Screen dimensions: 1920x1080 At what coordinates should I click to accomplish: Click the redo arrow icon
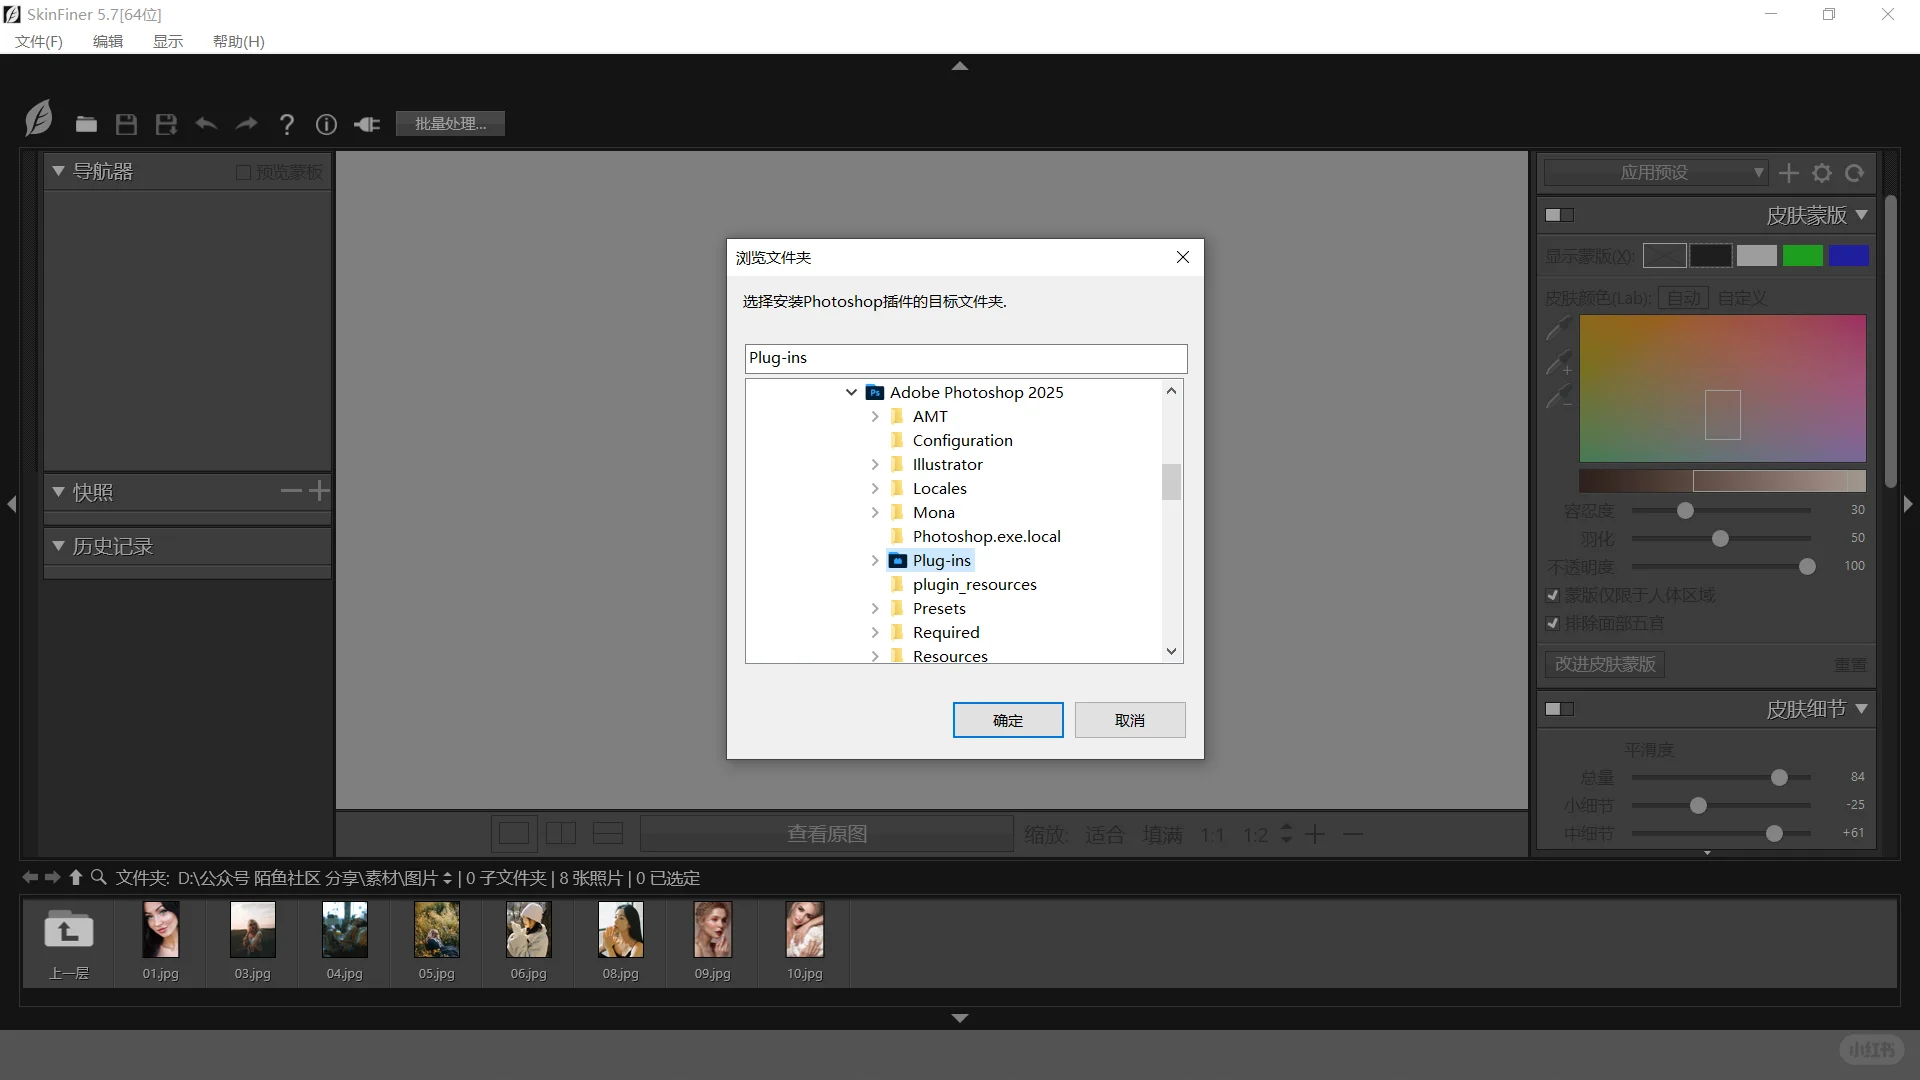pos(246,124)
